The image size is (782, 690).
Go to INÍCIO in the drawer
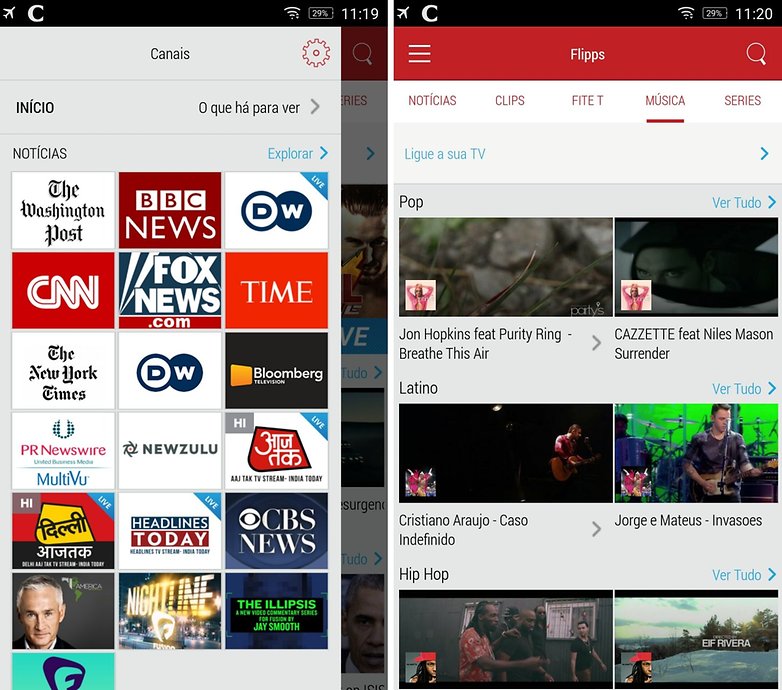point(35,108)
